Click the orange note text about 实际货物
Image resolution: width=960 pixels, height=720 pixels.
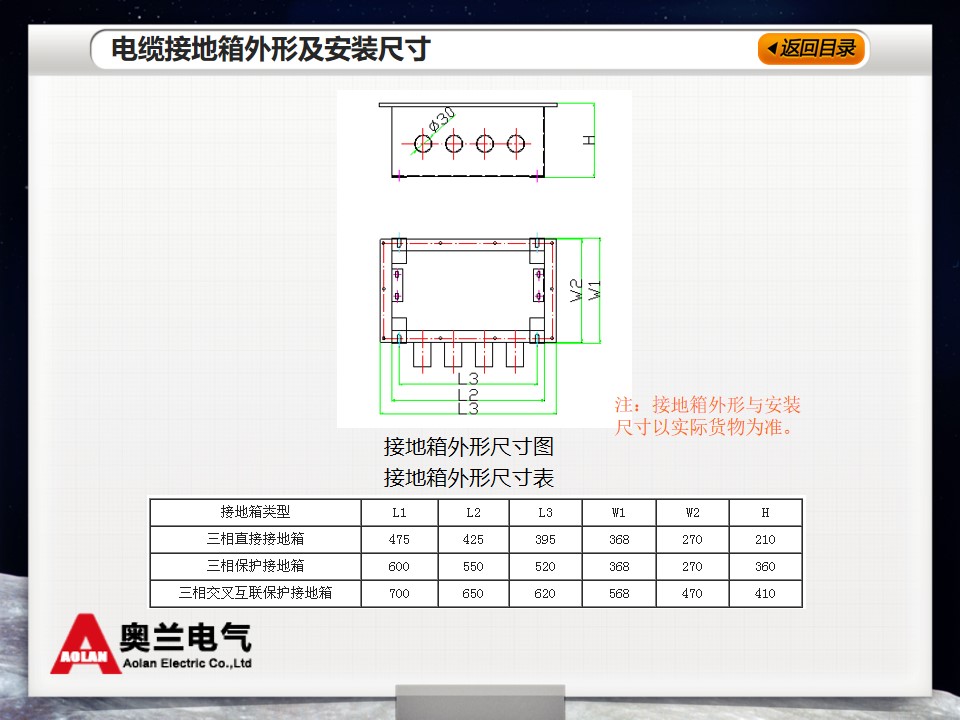pos(707,416)
